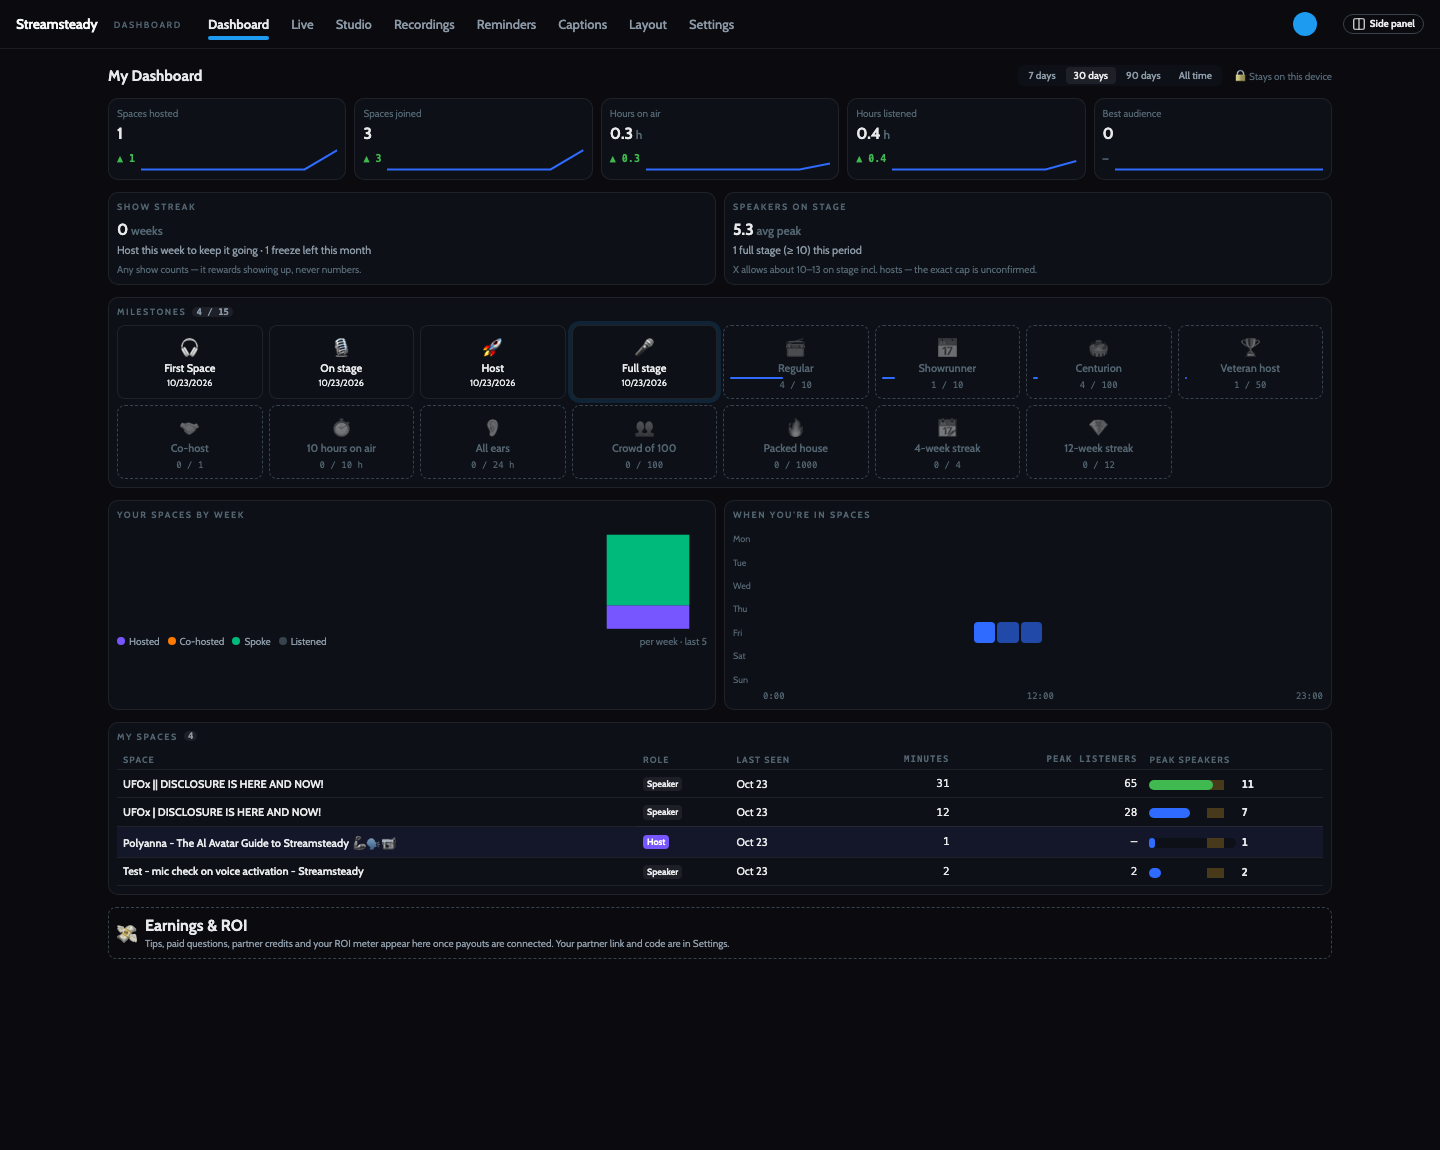Screen dimensions: 1440x1150
Task: Open the Hours on air stat card
Action: point(720,139)
